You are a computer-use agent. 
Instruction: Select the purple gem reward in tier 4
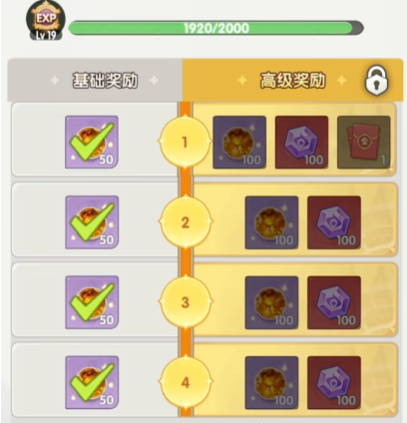pos(334,382)
